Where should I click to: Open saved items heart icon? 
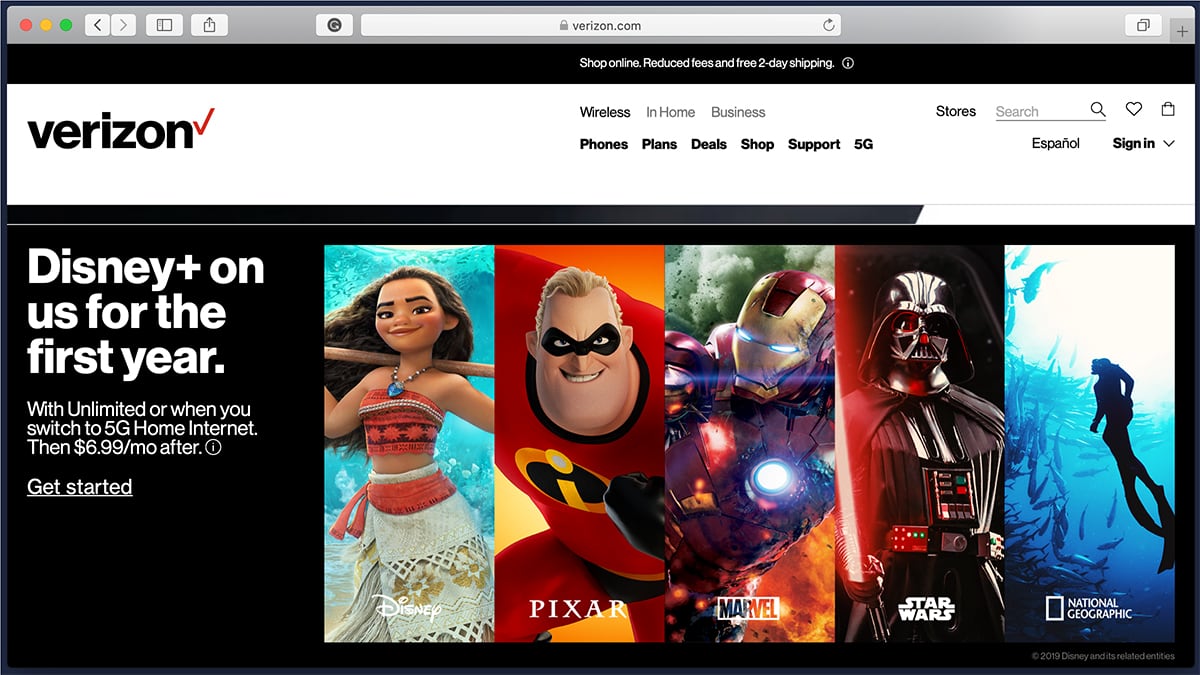point(1133,110)
